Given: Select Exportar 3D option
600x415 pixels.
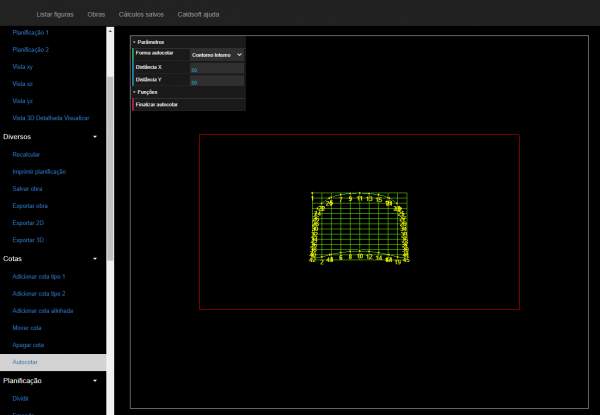Looking at the screenshot, I should coord(28,240).
